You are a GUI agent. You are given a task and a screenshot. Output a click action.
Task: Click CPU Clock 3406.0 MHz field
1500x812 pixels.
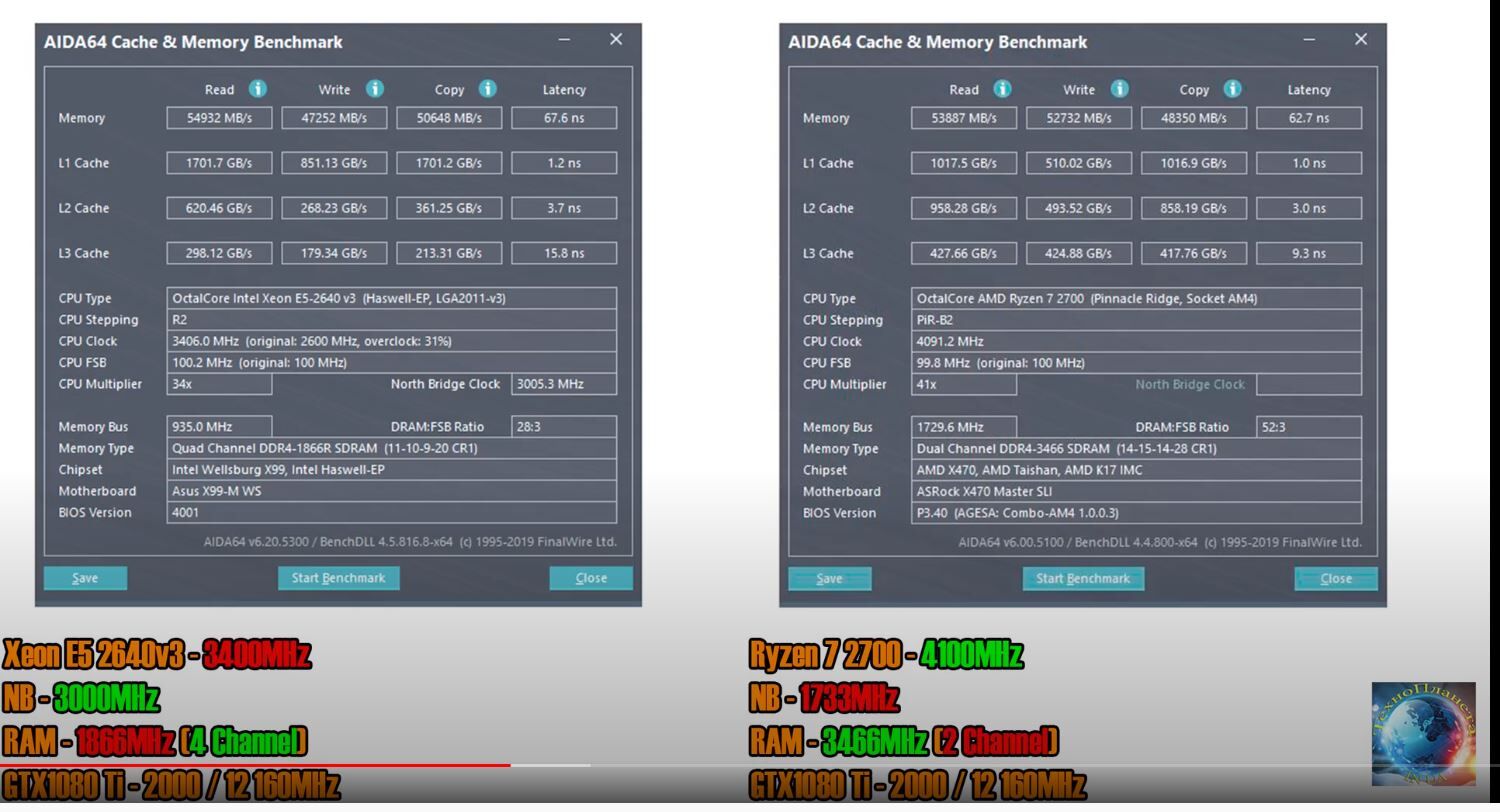pos(392,341)
